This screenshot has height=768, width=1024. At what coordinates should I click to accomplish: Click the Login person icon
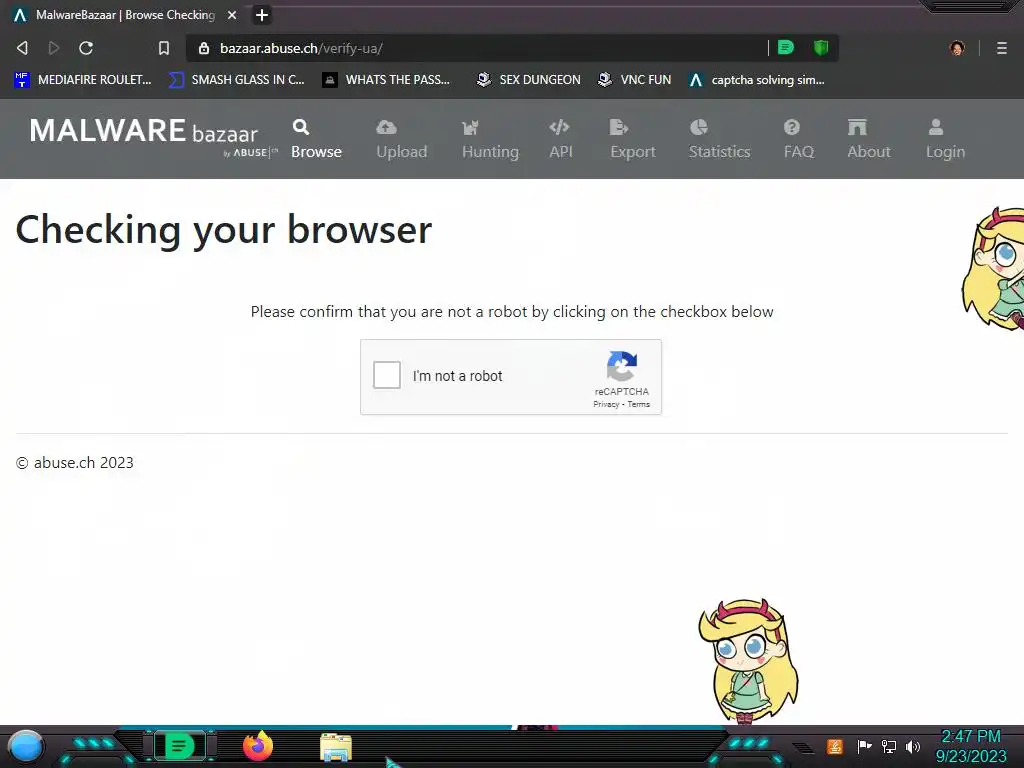pyautogui.click(x=936, y=127)
